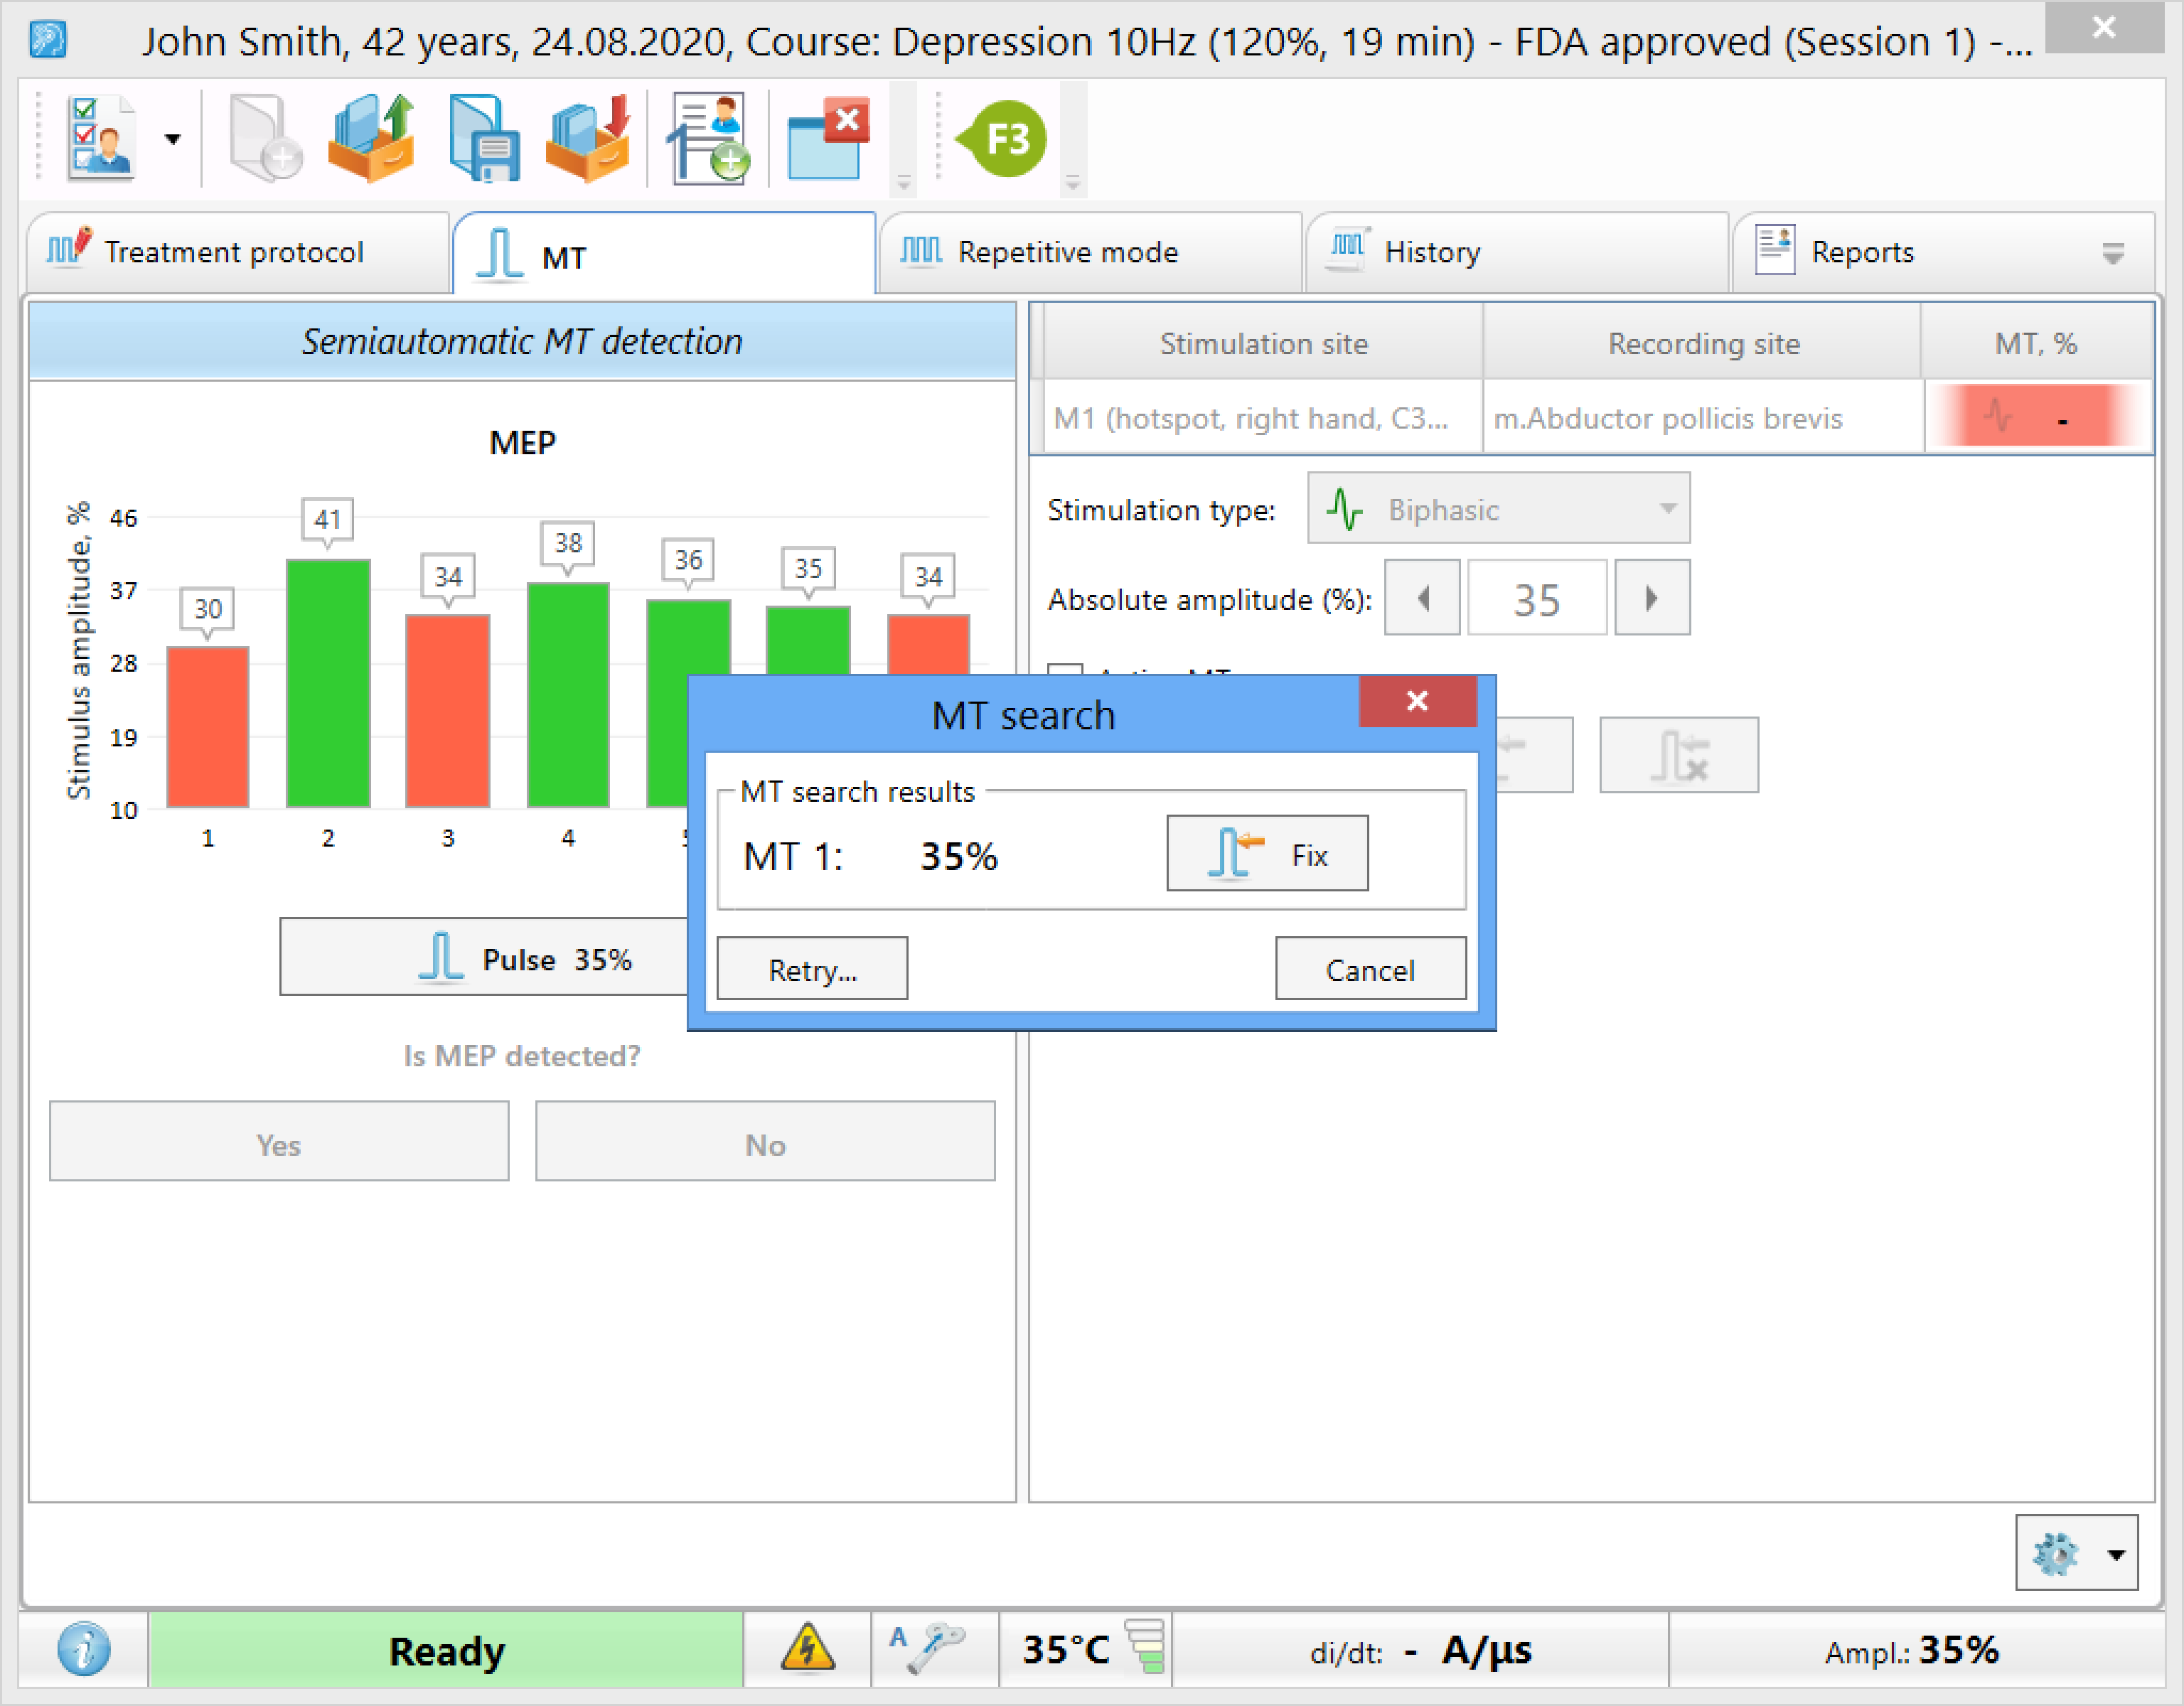2184x1706 pixels.
Task: Expand the patient checklist dropdown arrow
Action: 173,139
